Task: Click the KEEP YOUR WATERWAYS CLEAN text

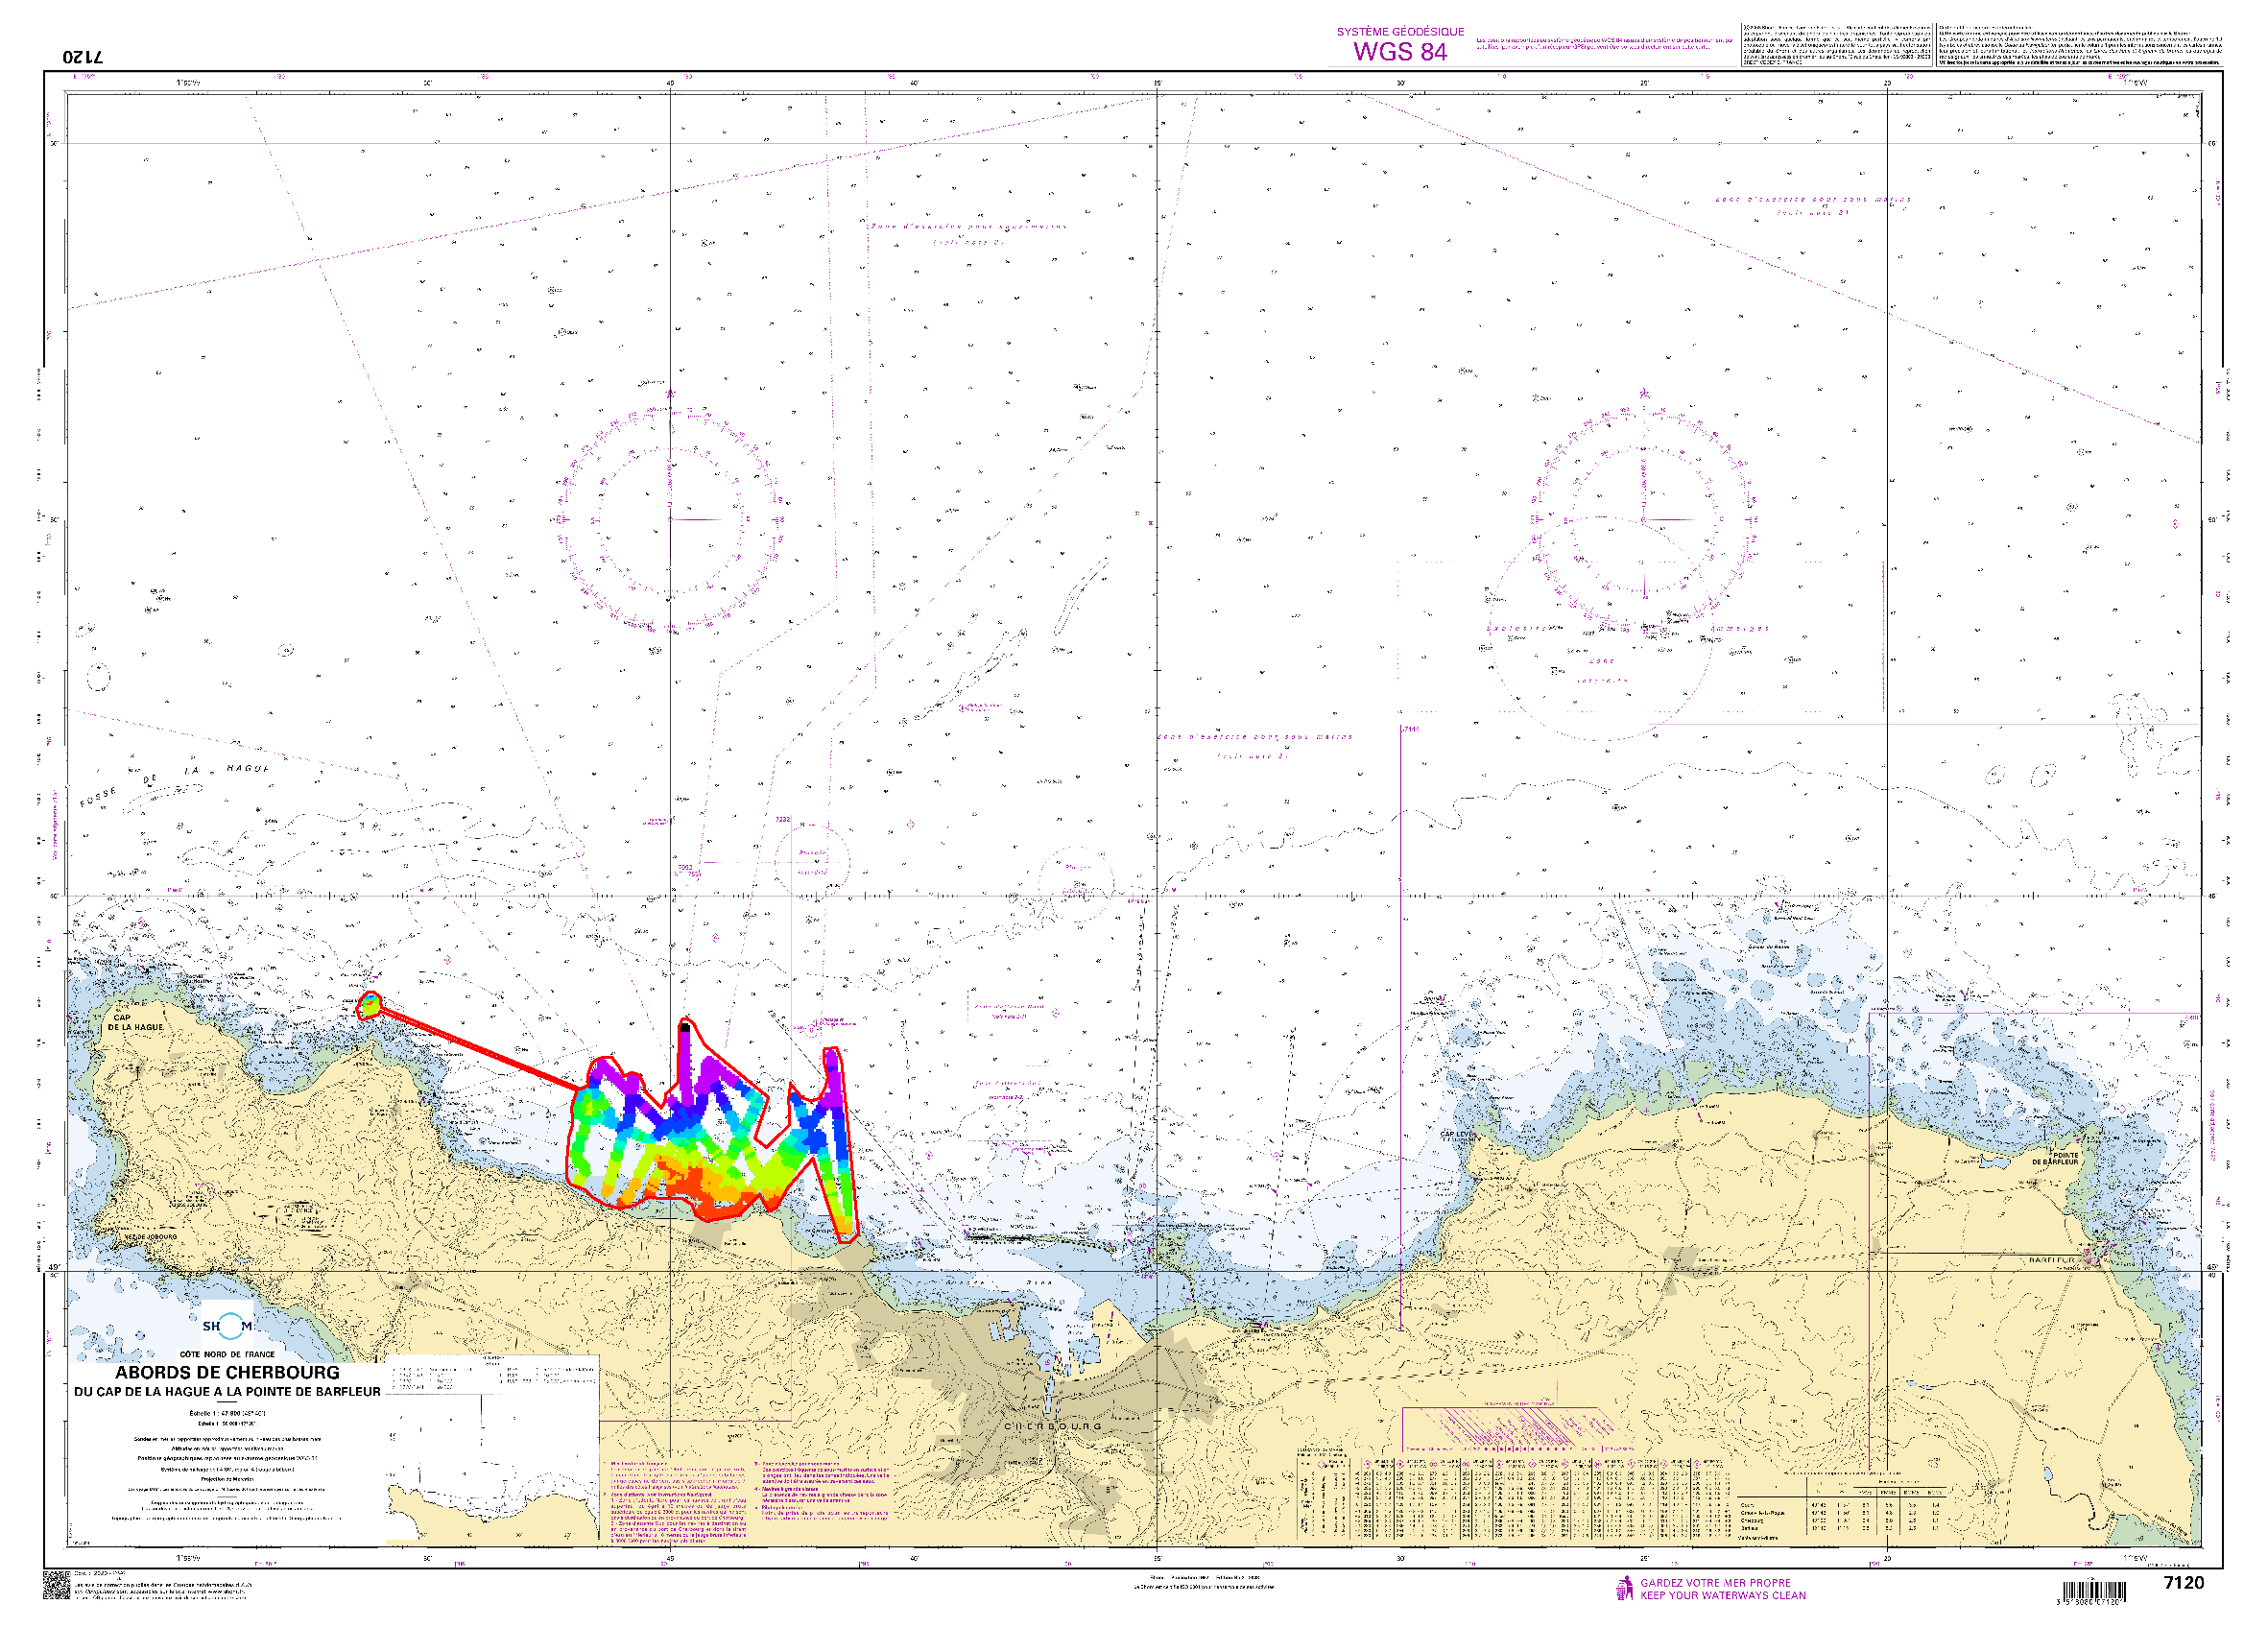Action: tap(1722, 1596)
